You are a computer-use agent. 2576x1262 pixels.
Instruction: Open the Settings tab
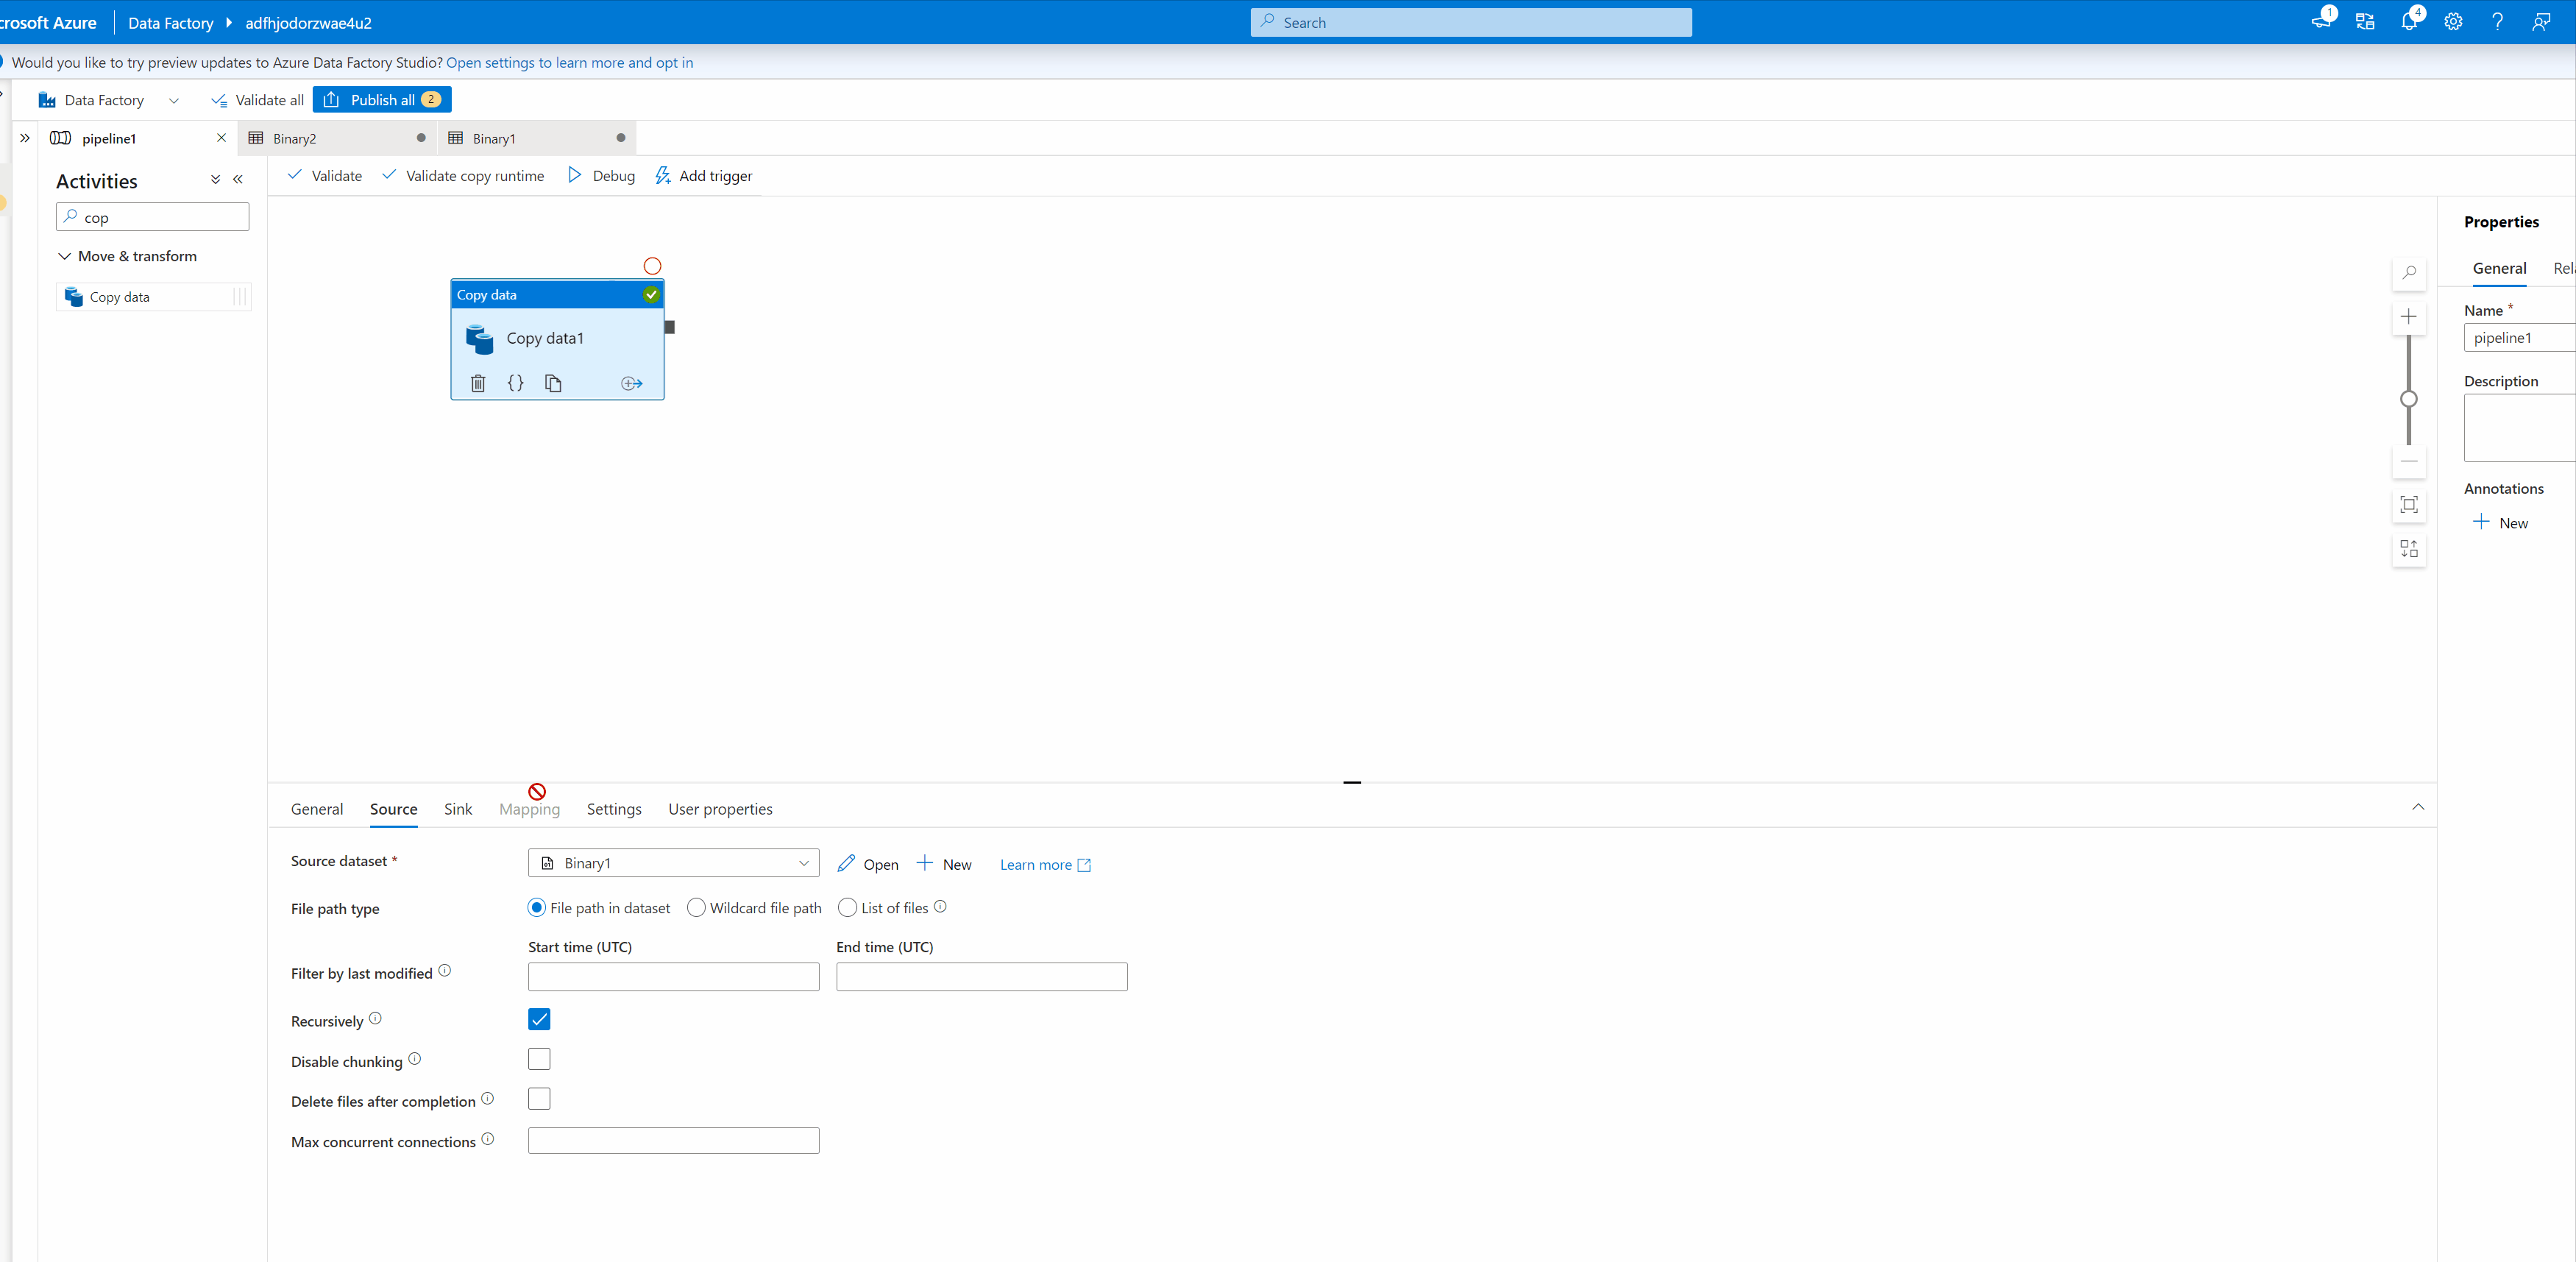(x=614, y=809)
